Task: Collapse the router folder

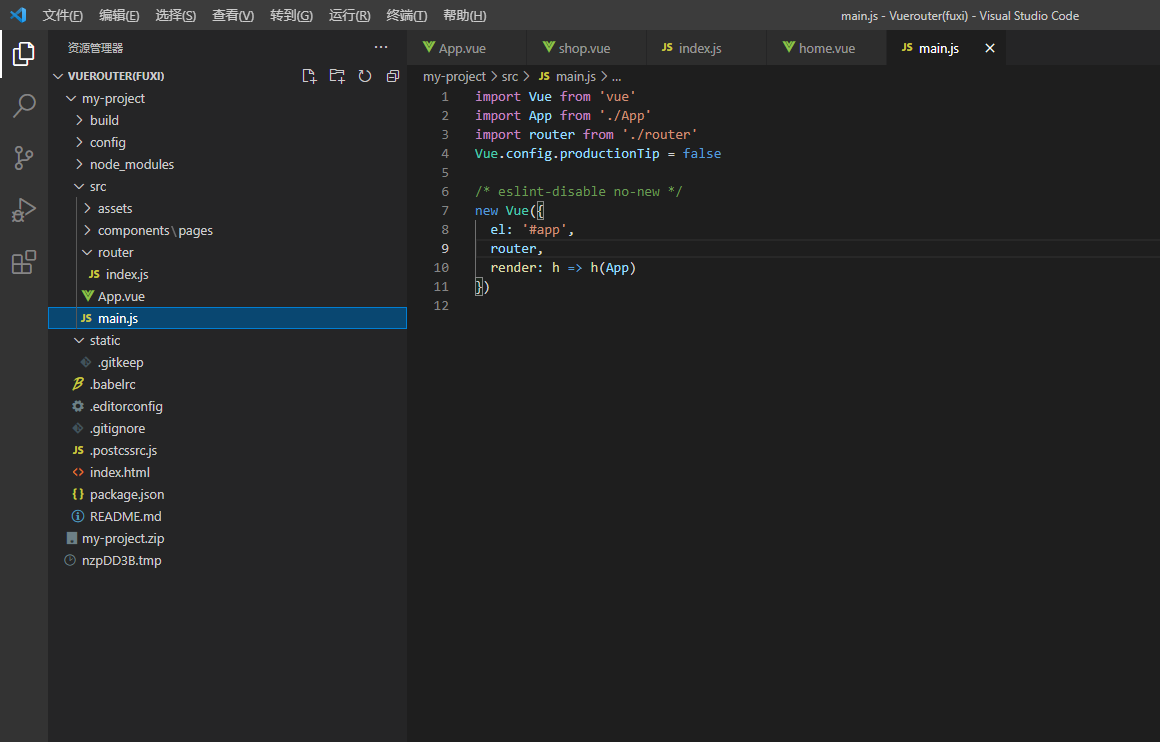Action: pos(227,252)
